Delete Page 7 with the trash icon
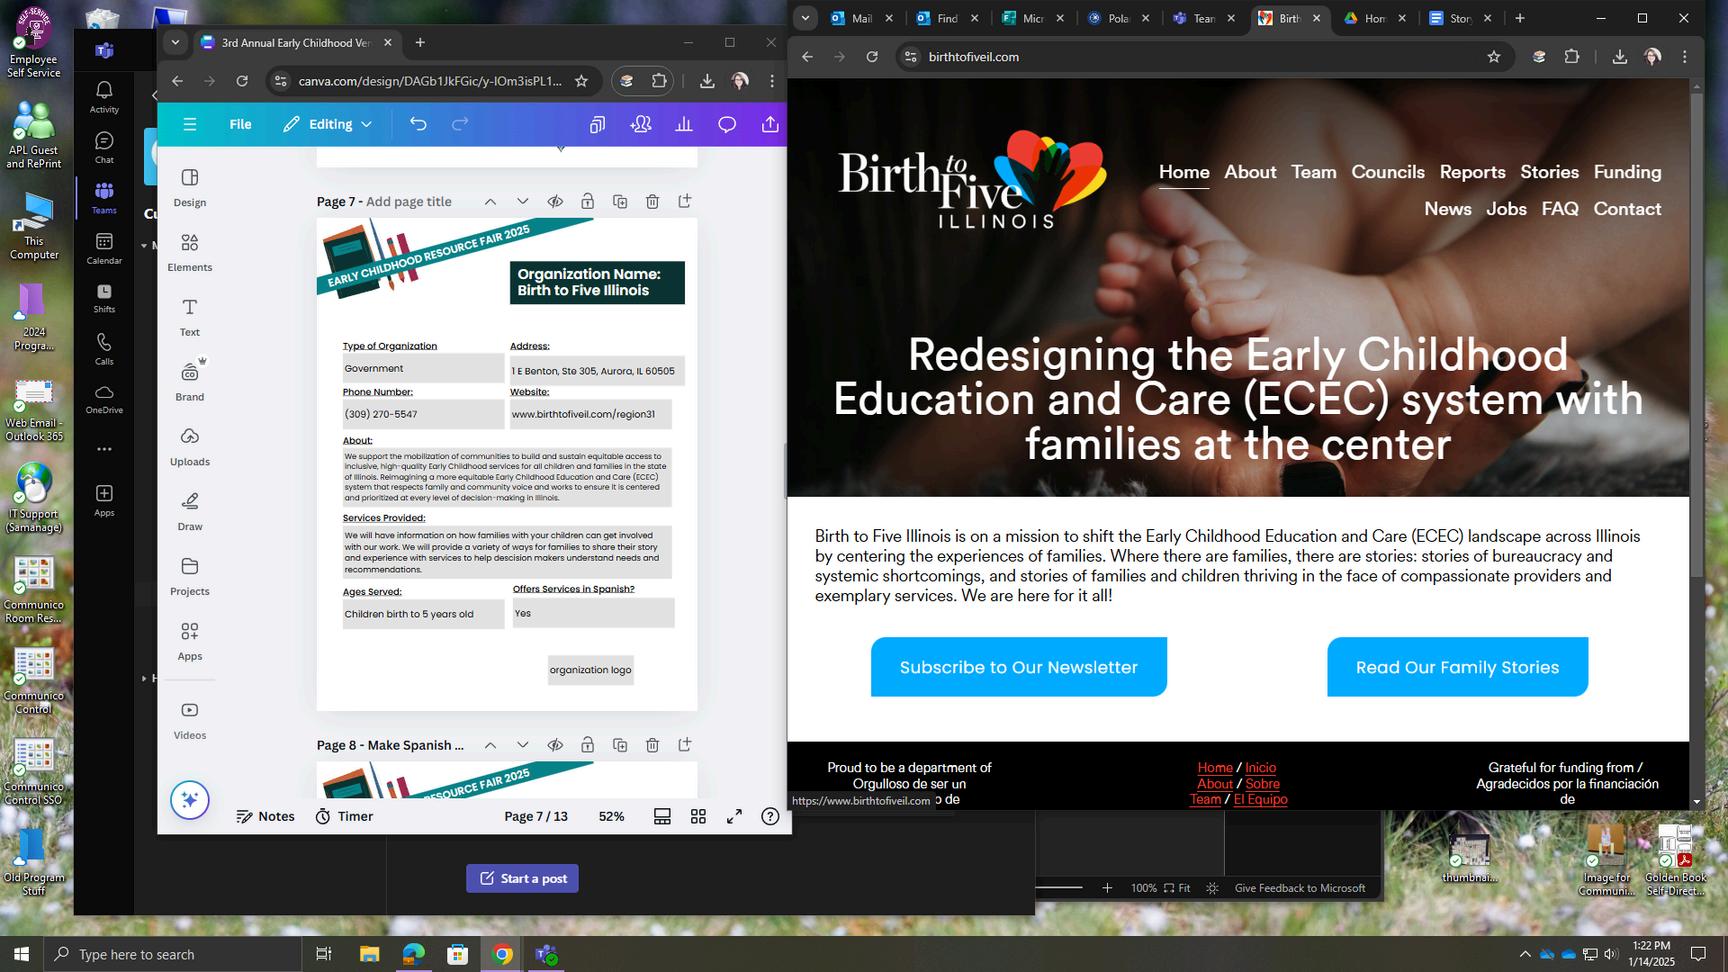The width and height of the screenshot is (1728, 972). pos(652,201)
